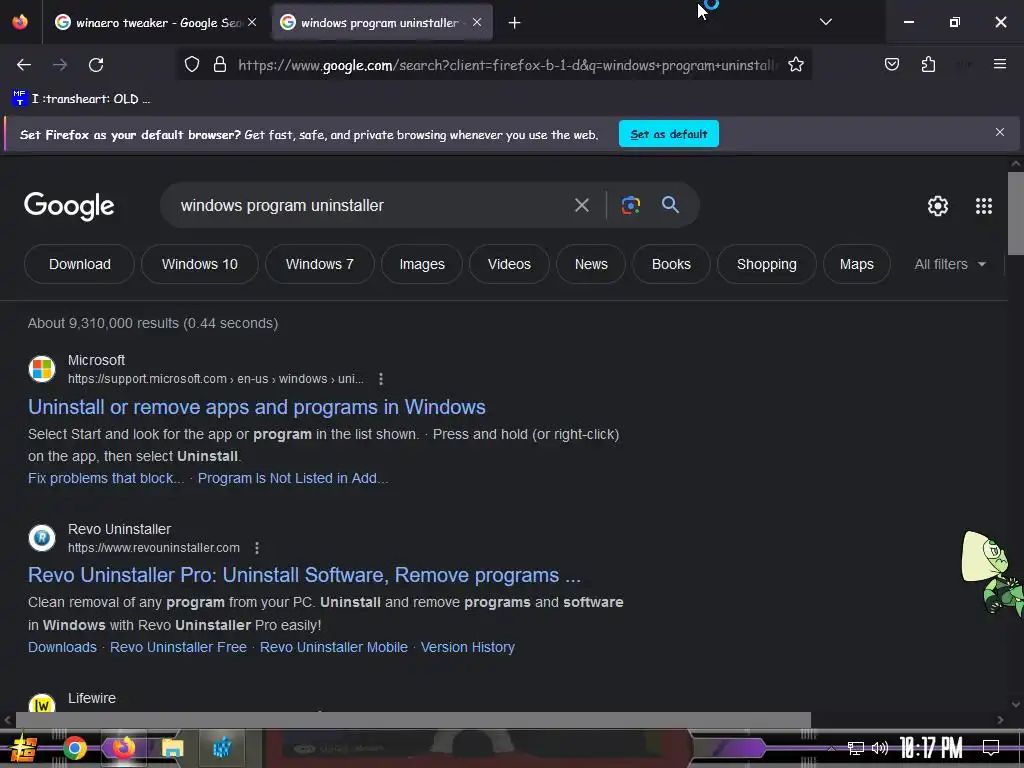
Task: Close the windows program uninstaller tab
Action: pos(477,22)
